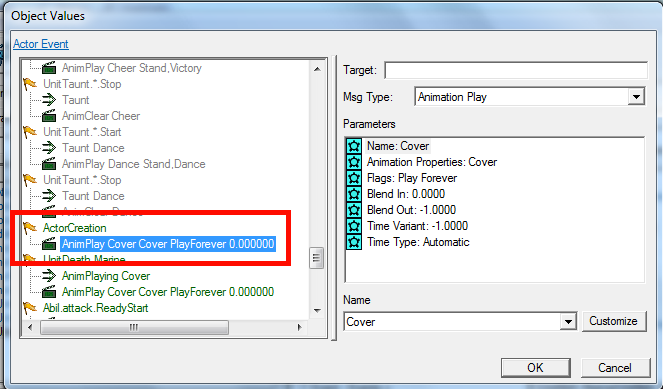Select the Blend In: 0.0000 parameter

[x=406, y=194]
